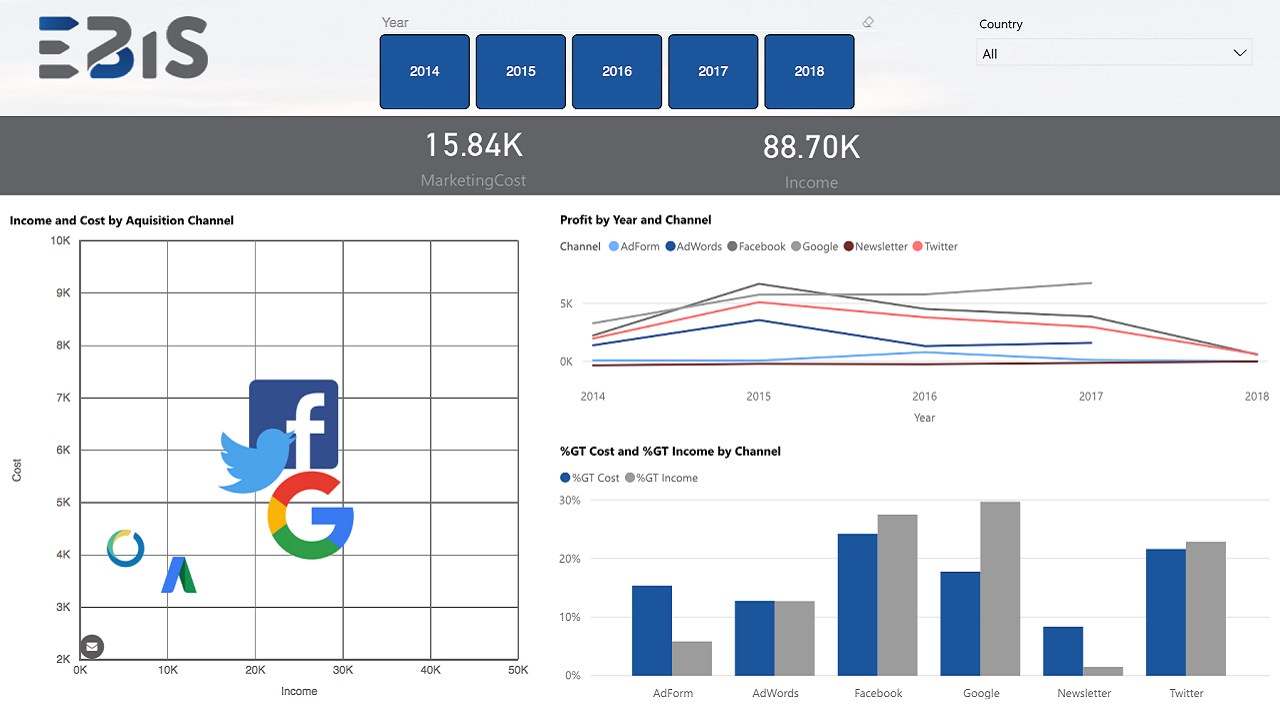Screen dimensions: 1280x720
Task: Select the Google %GT Income bar
Action: tap(1000, 588)
